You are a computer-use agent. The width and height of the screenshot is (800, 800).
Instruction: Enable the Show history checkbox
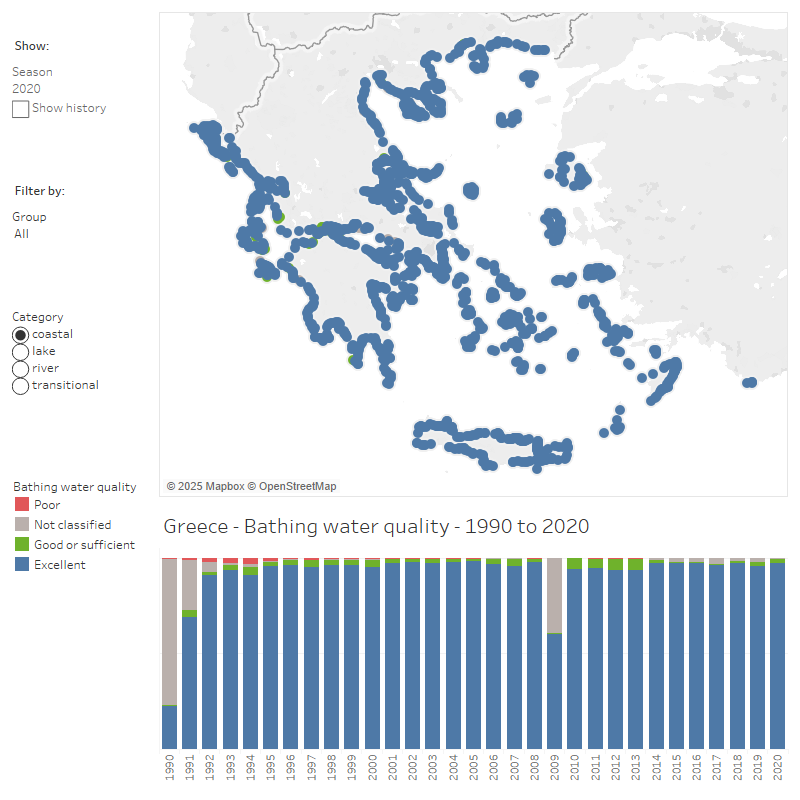(20, 109)
